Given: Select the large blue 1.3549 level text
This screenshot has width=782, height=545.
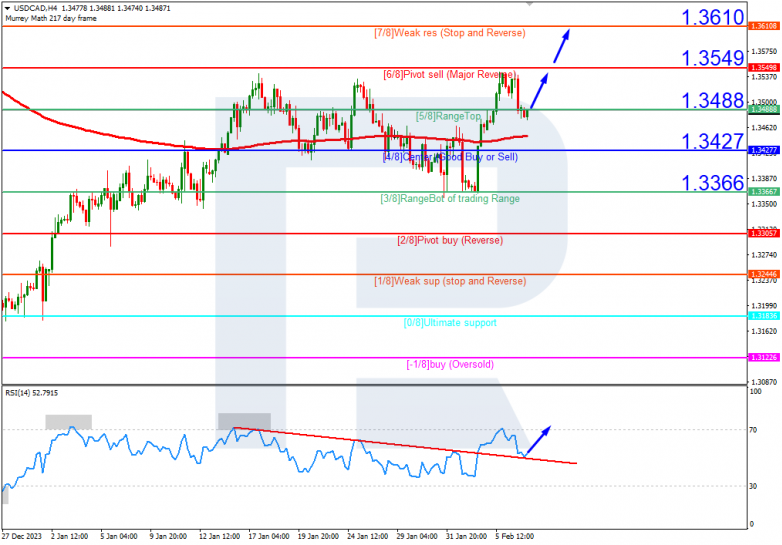Looking at the screenshot, I should click(713, 58).
